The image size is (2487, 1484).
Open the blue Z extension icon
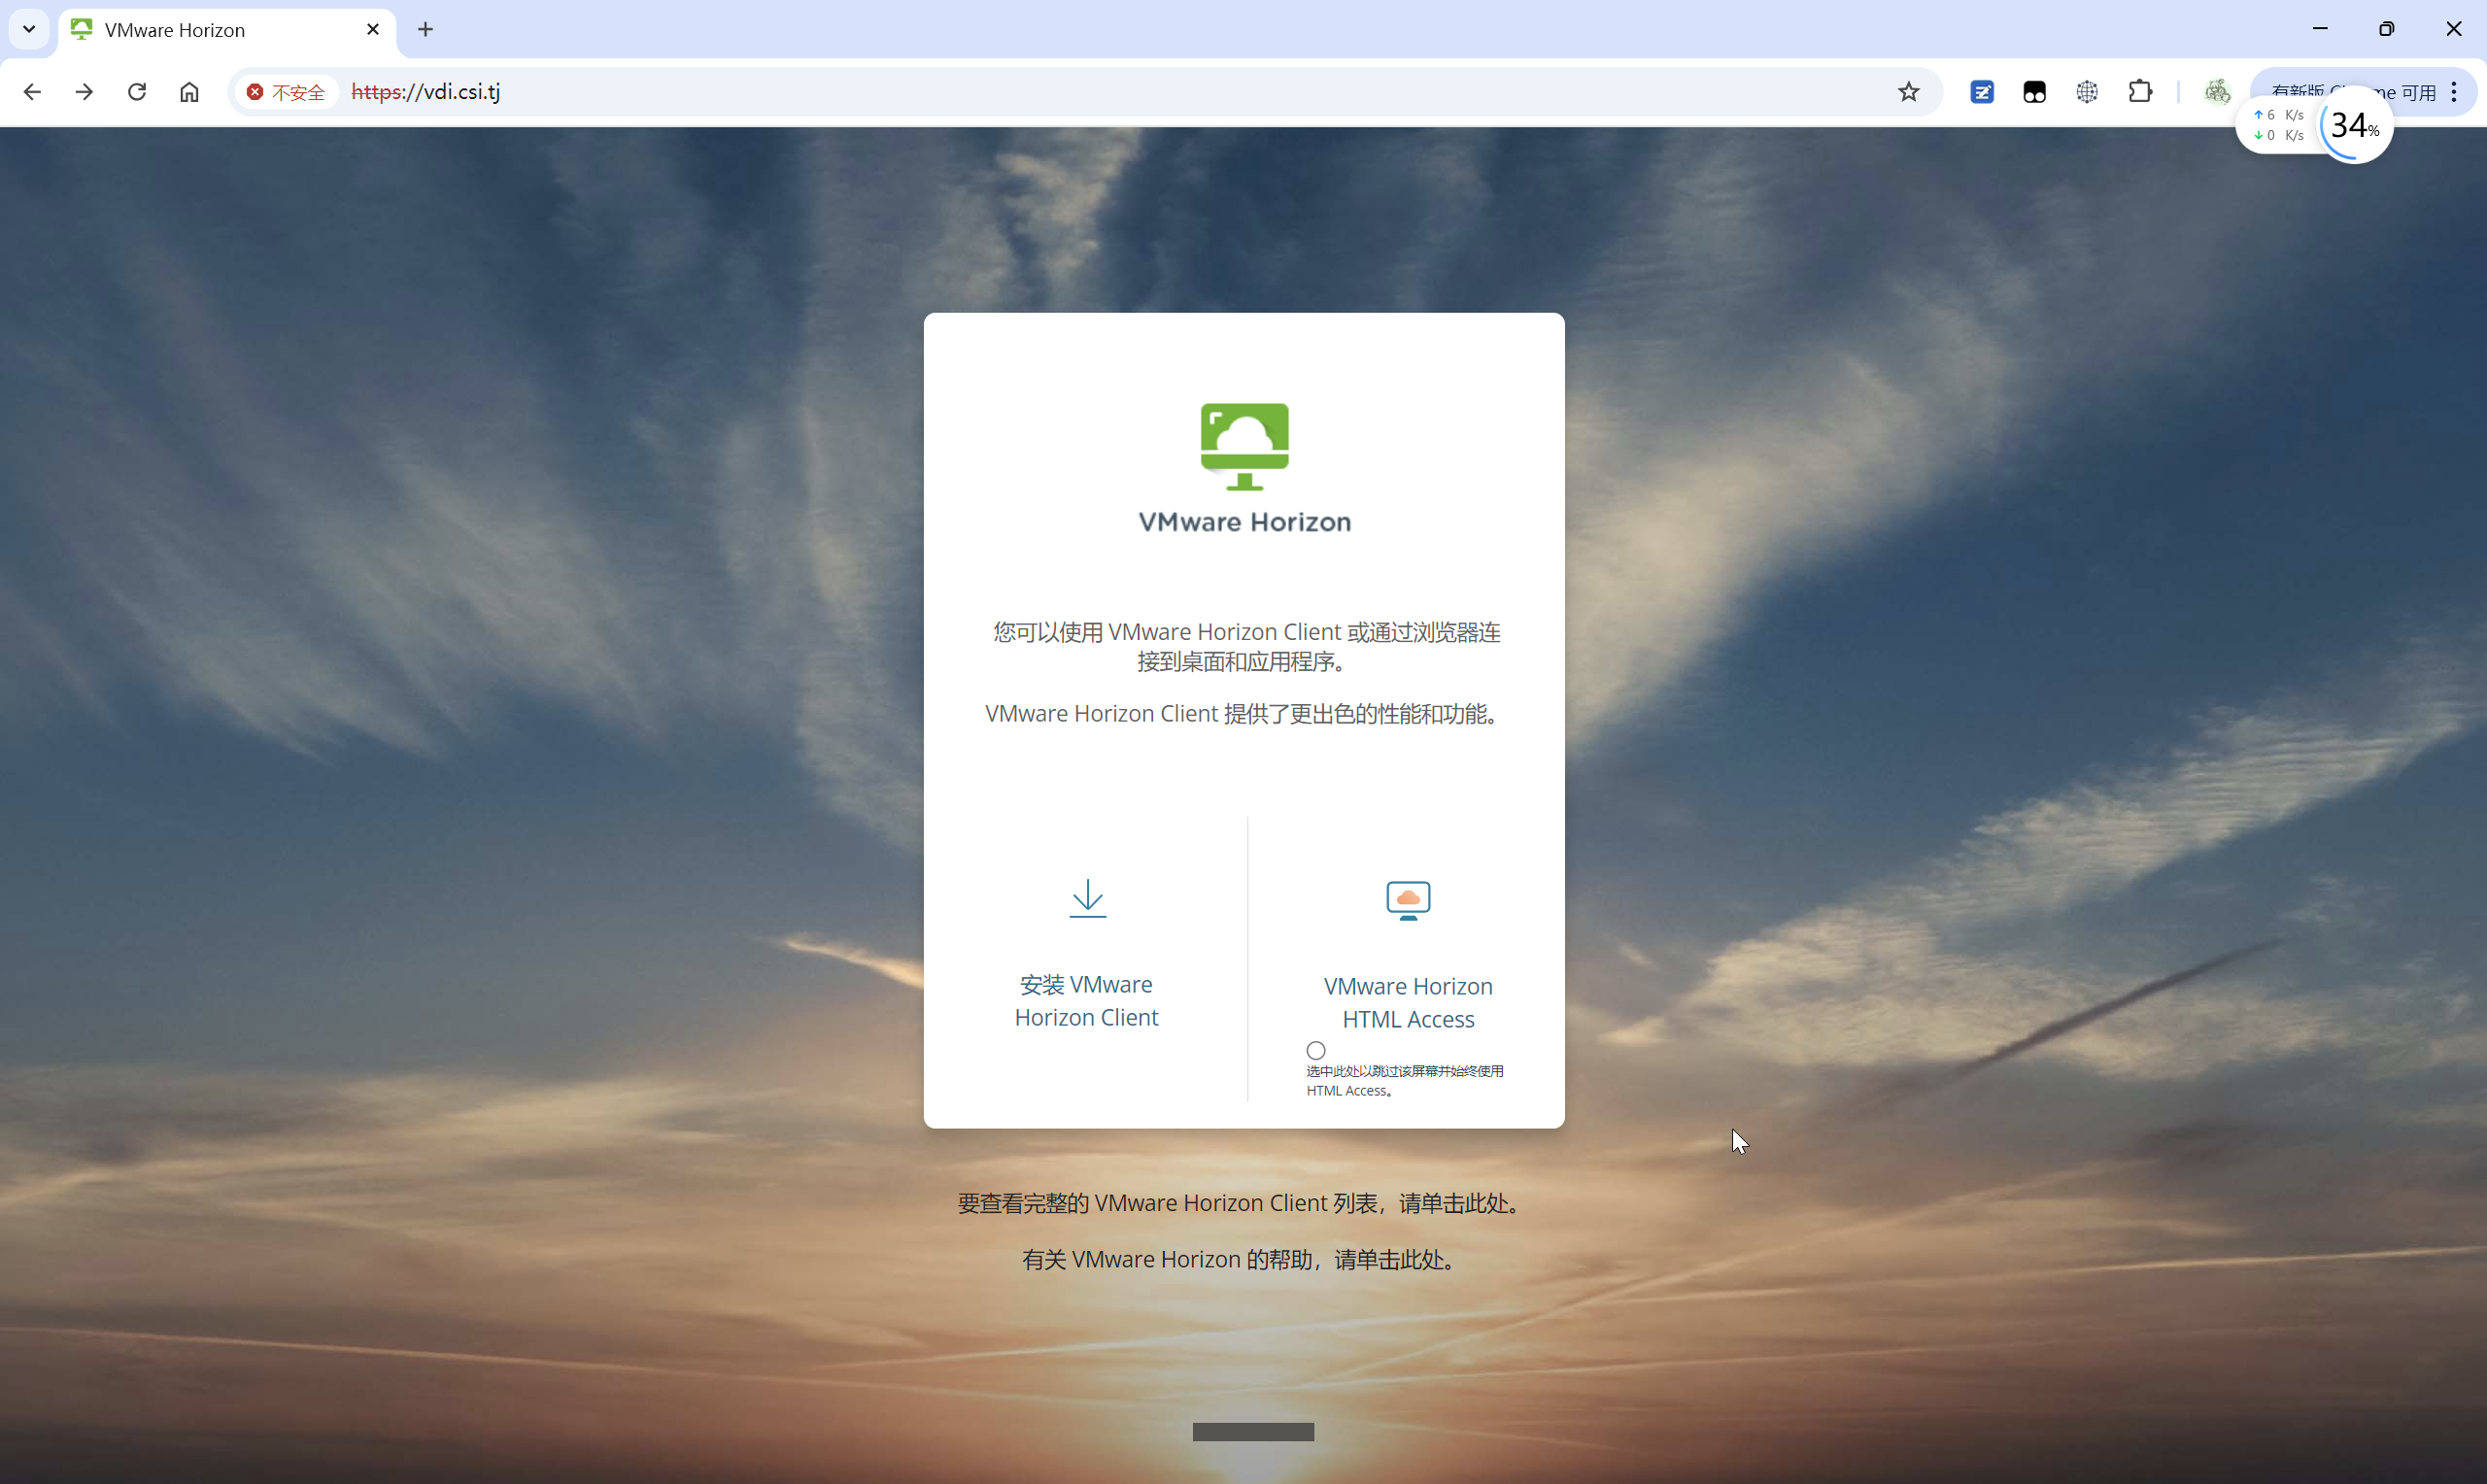tap(1982, 92)
